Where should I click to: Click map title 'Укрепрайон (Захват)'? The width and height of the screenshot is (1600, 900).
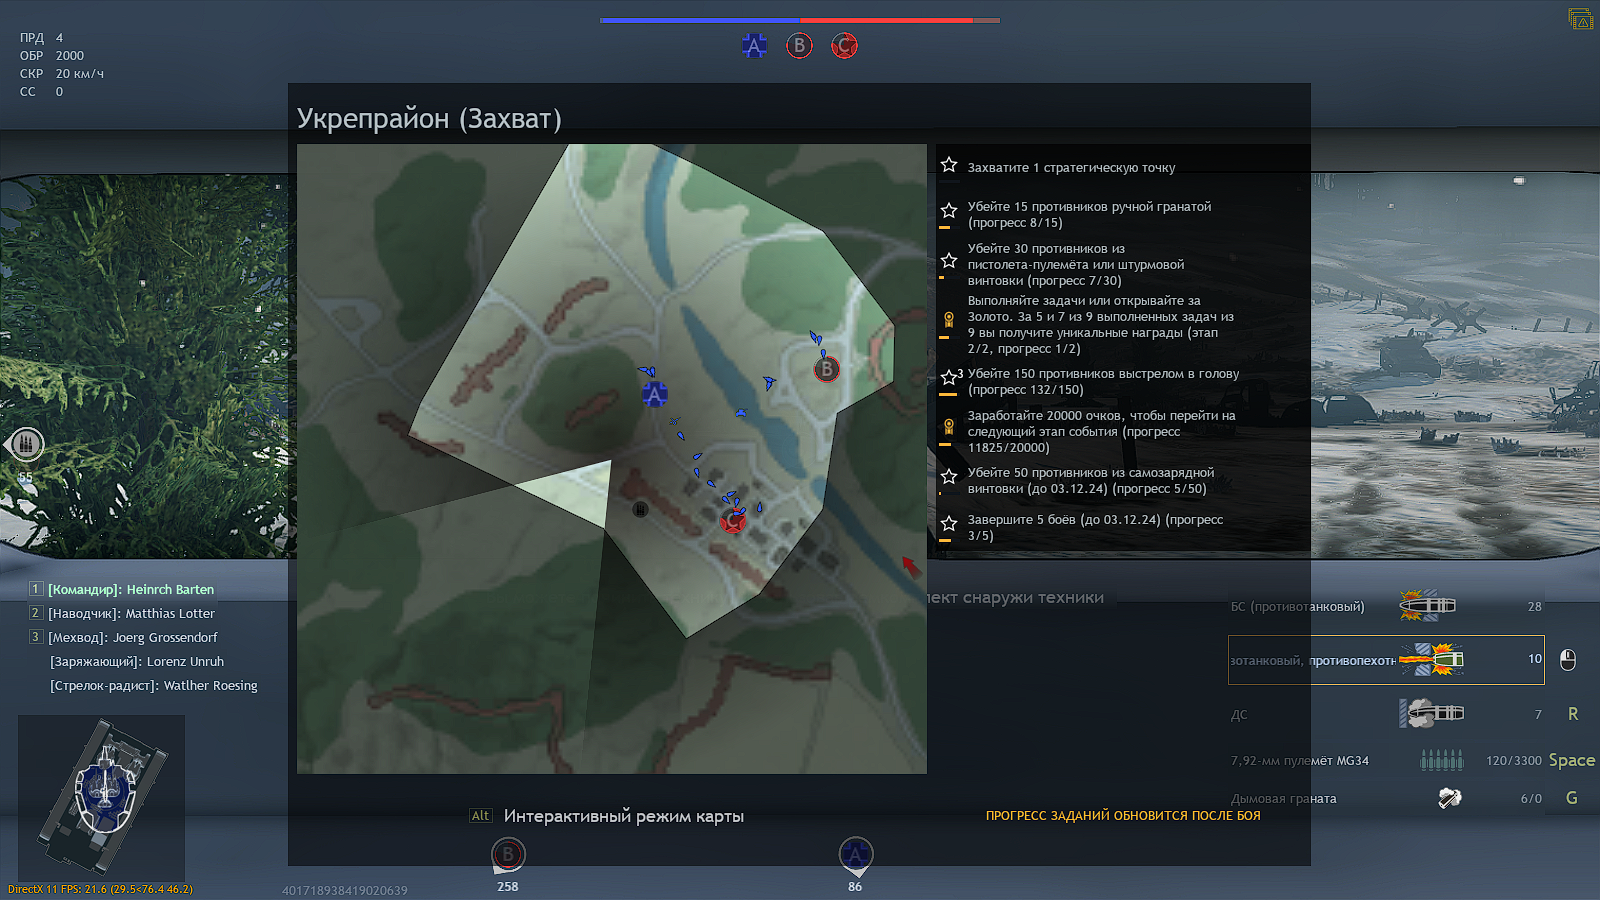[x=429, y=118]
